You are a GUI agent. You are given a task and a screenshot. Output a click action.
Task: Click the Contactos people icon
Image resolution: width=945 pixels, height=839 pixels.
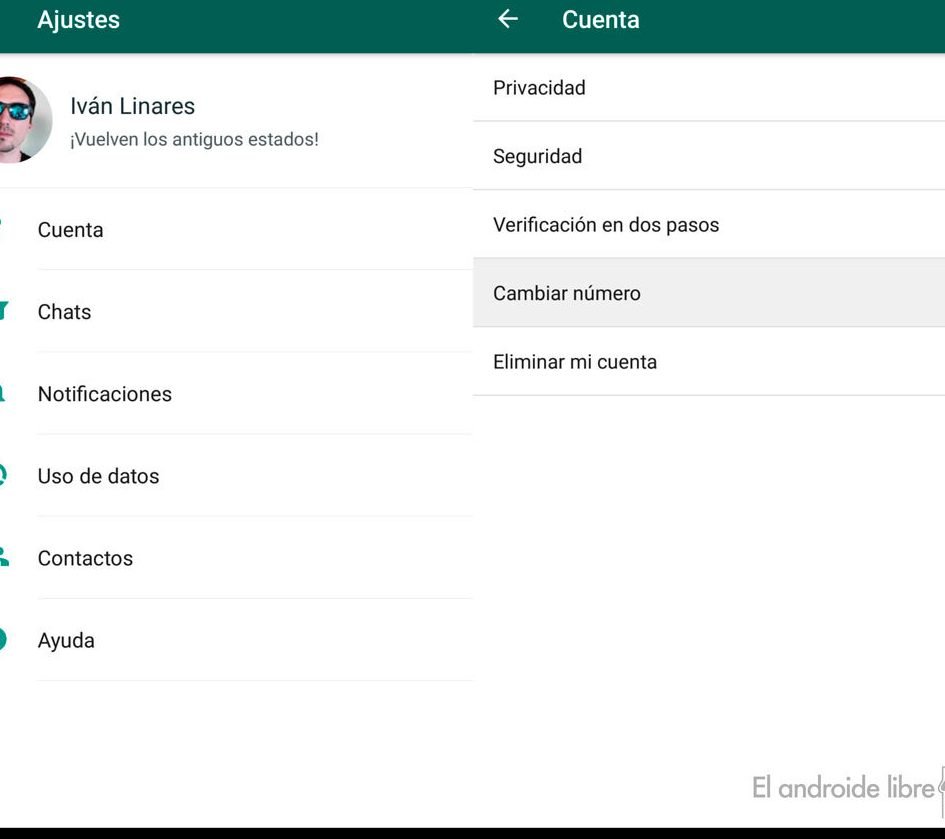(3, 557)
